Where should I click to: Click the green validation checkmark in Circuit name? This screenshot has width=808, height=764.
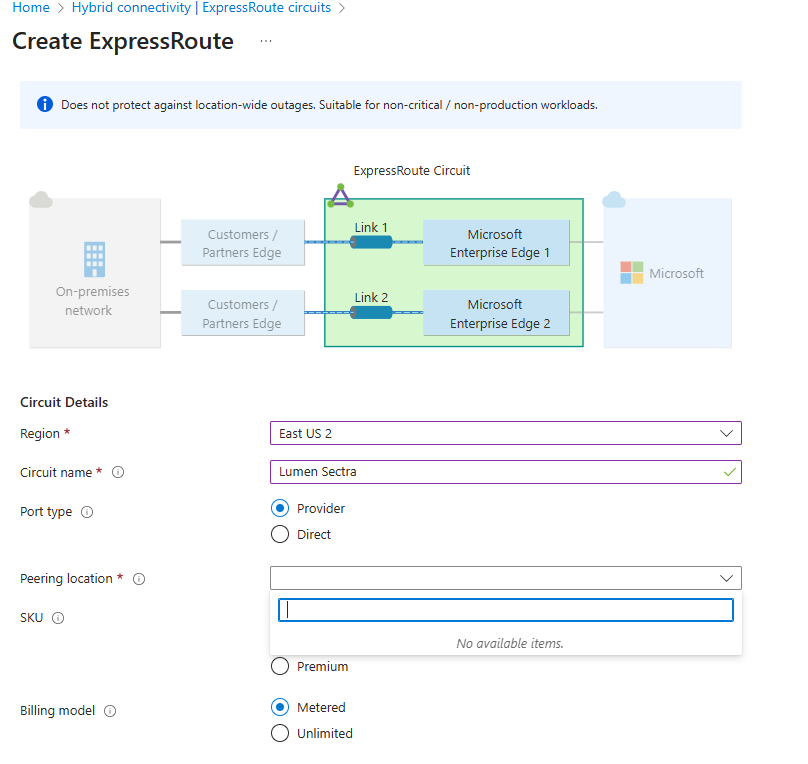[x=729, y=472]
